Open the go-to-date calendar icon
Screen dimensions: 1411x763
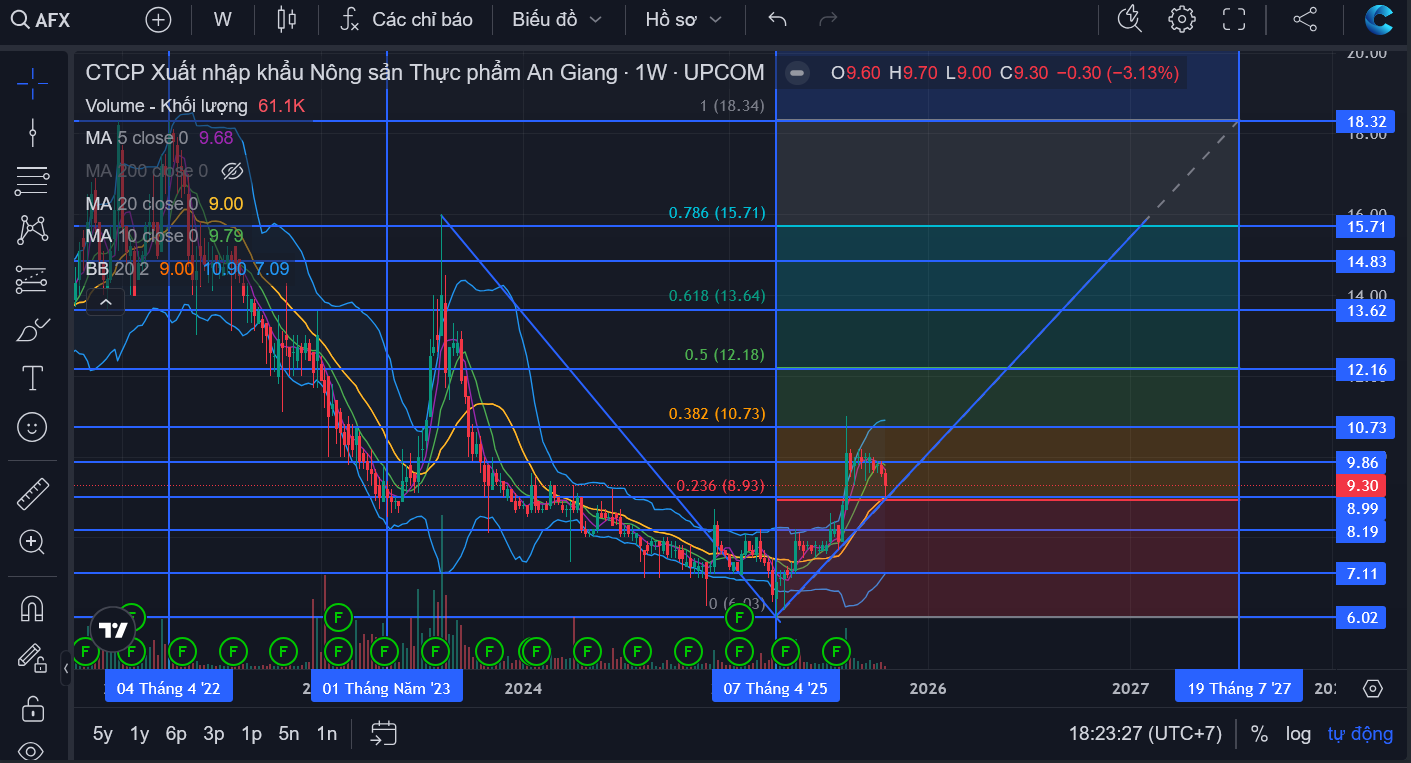coord(383,734)
